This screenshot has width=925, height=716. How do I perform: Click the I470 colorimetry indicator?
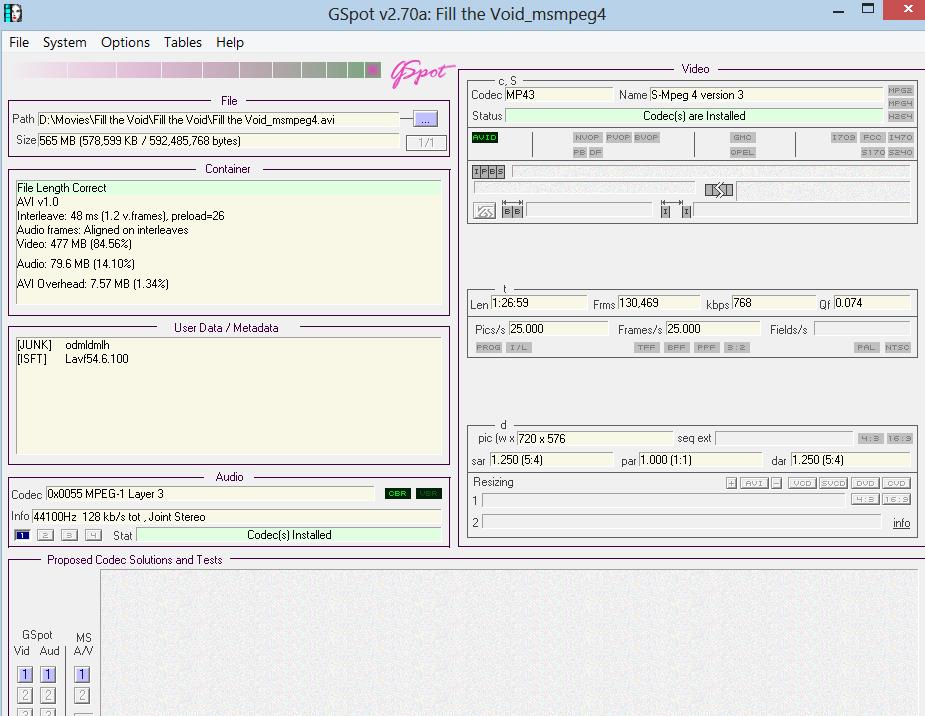900,137
